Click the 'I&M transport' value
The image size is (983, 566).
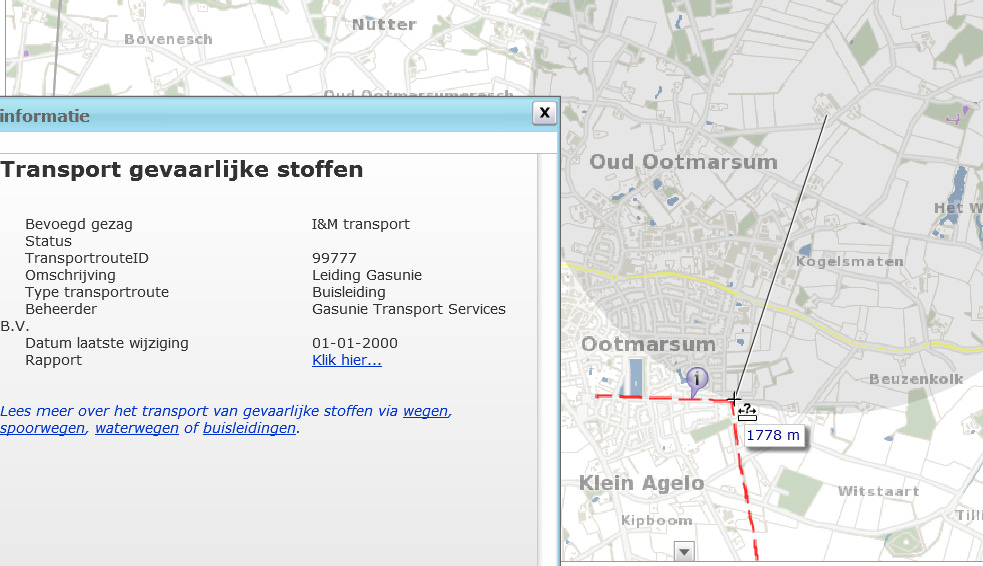(360, 224)
